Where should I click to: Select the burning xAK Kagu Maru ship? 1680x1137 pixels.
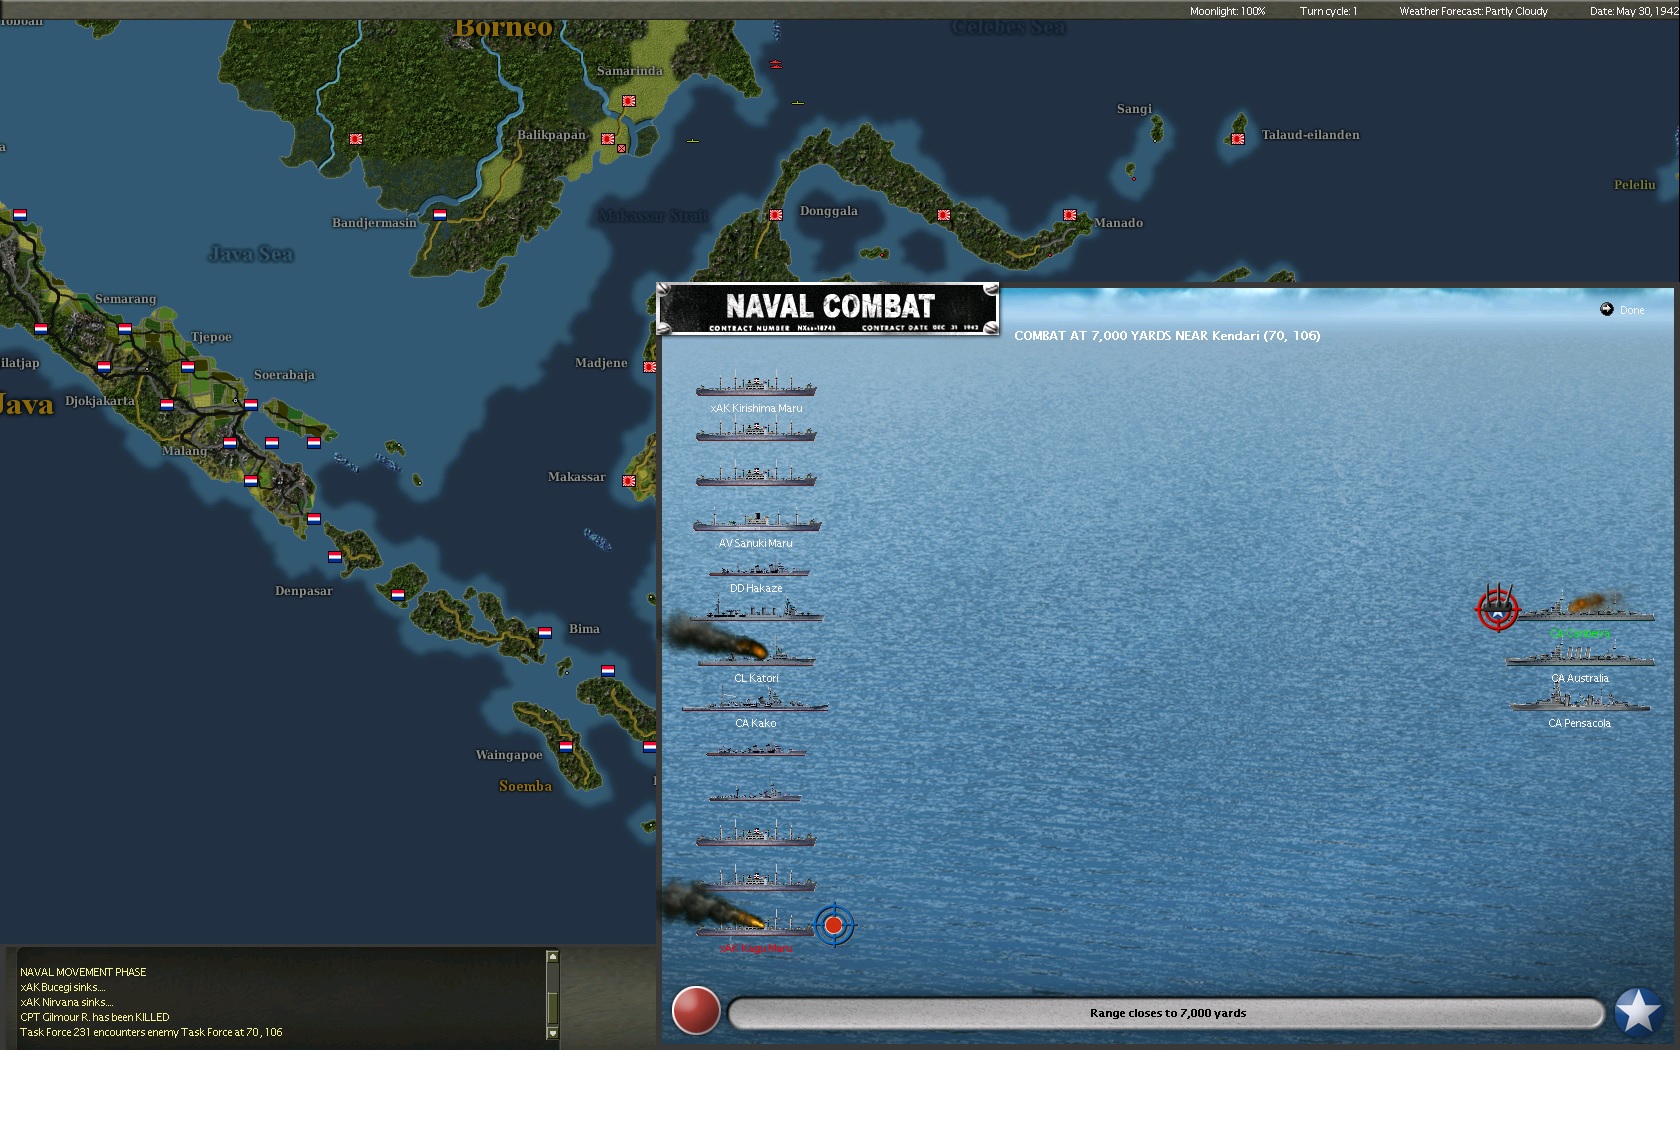coord(756,925)
